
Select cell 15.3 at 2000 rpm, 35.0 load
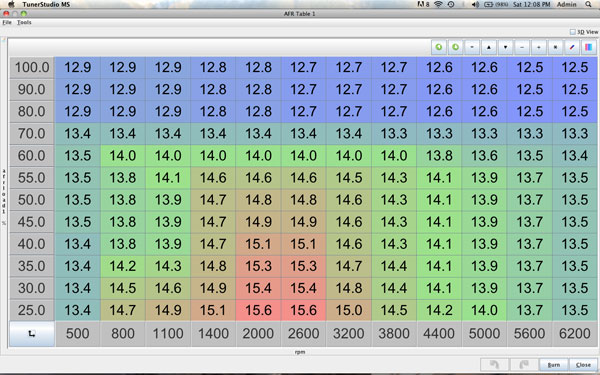pyautogui.click(x=258, y=266)
